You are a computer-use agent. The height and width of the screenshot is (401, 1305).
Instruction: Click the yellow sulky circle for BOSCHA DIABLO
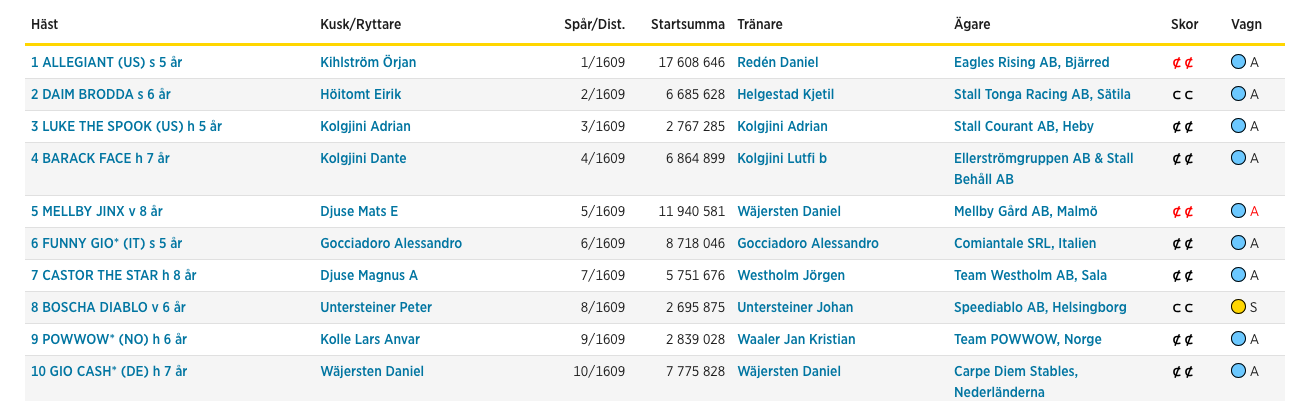pos(1238,307)
